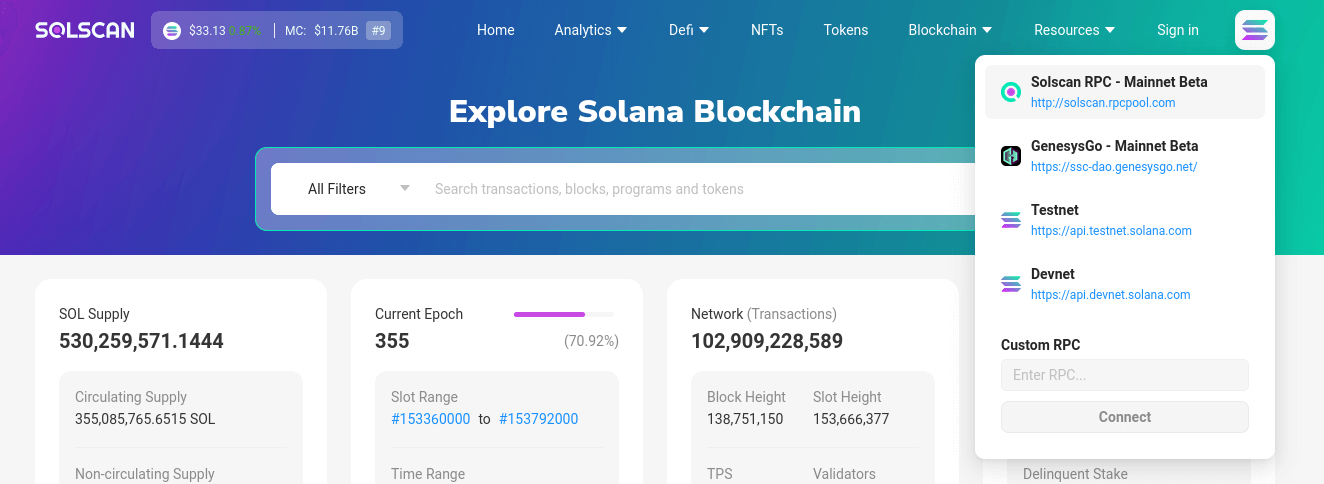Select GenesysGo - Mainnet Beta network
The height and width of the screenshot is (484, 1324).
(1125, 156)
